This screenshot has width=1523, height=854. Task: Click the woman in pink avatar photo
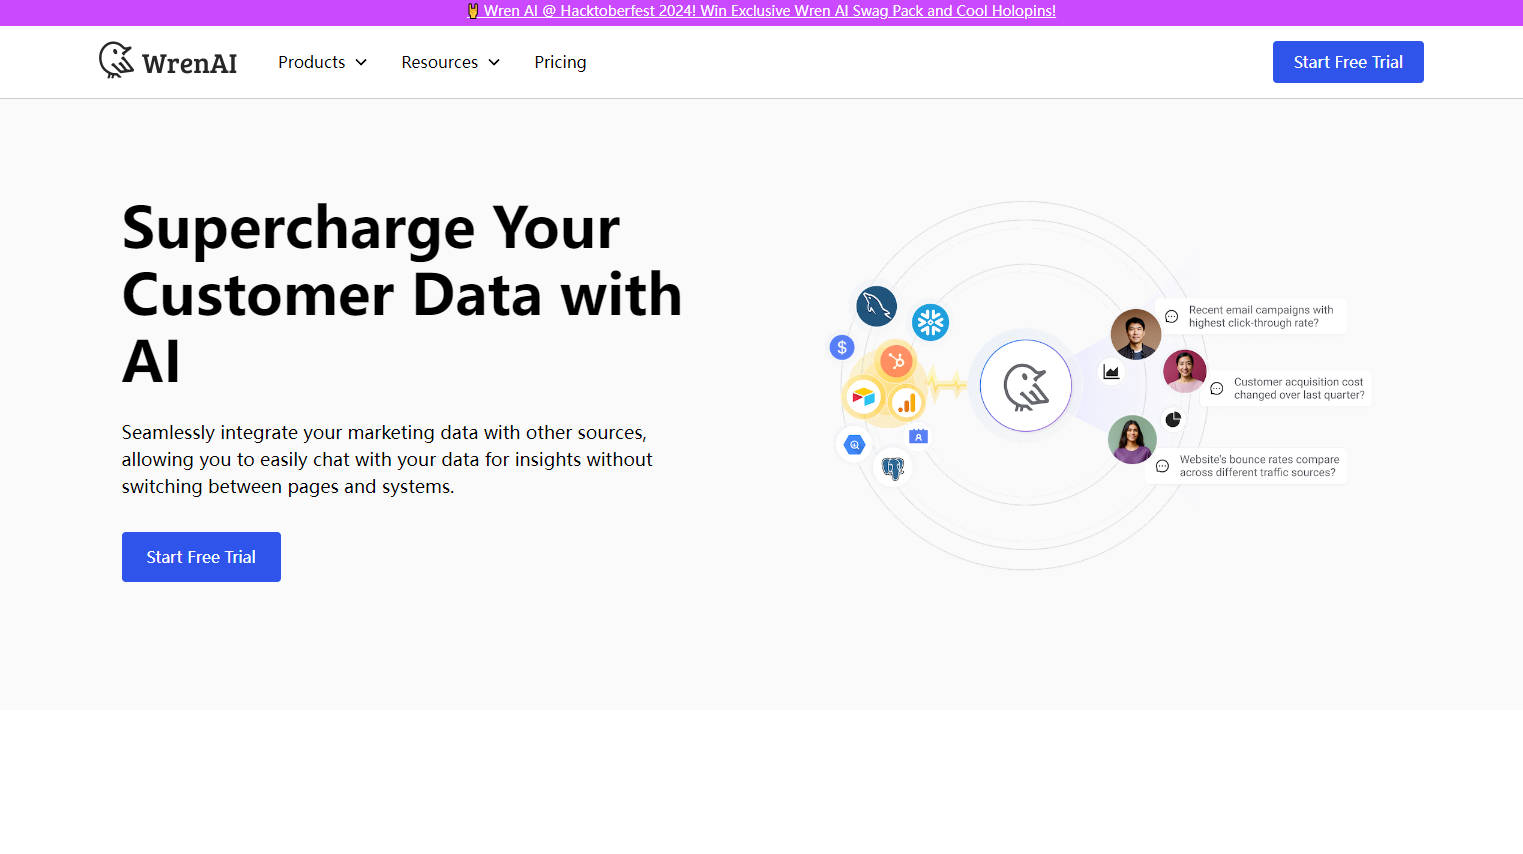1185,371
